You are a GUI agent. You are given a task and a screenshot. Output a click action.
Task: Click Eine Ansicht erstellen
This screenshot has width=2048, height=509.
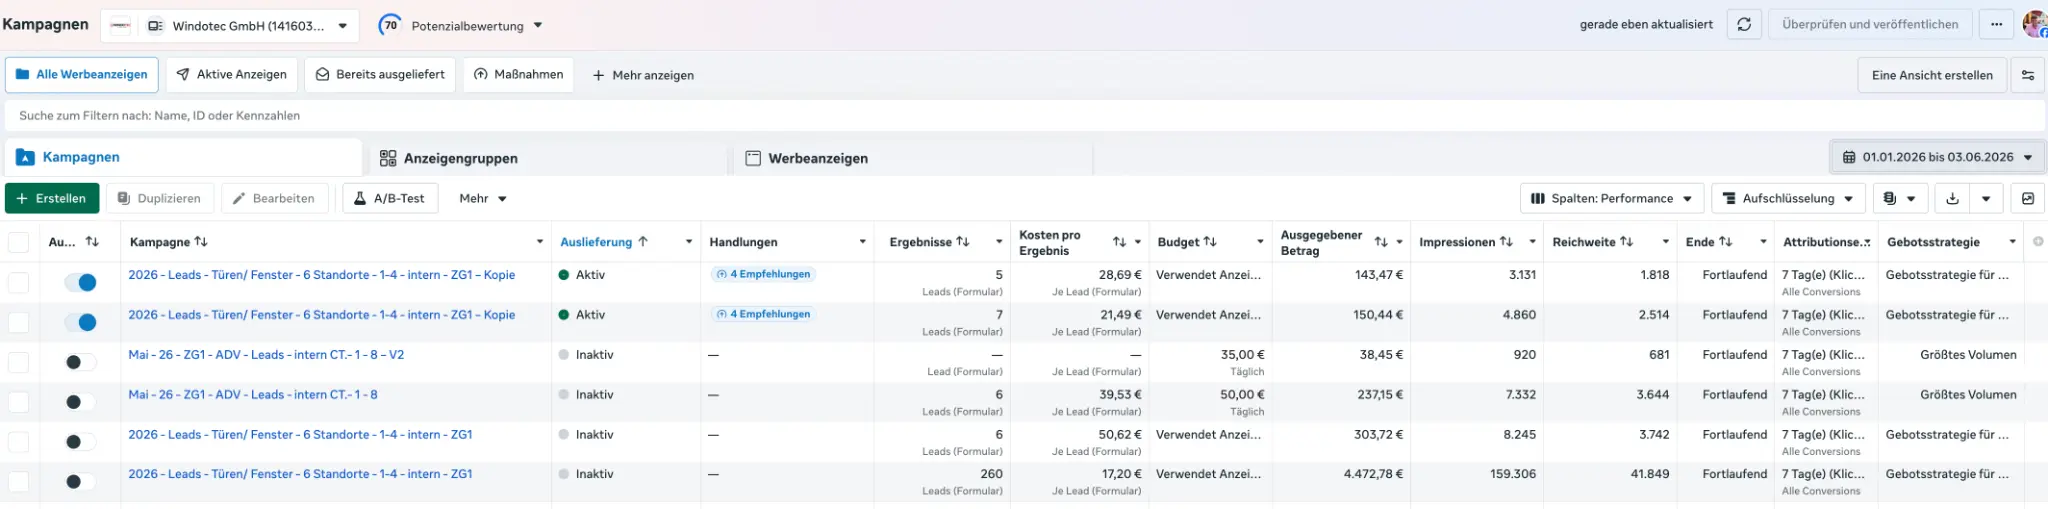pos(1932,75)
